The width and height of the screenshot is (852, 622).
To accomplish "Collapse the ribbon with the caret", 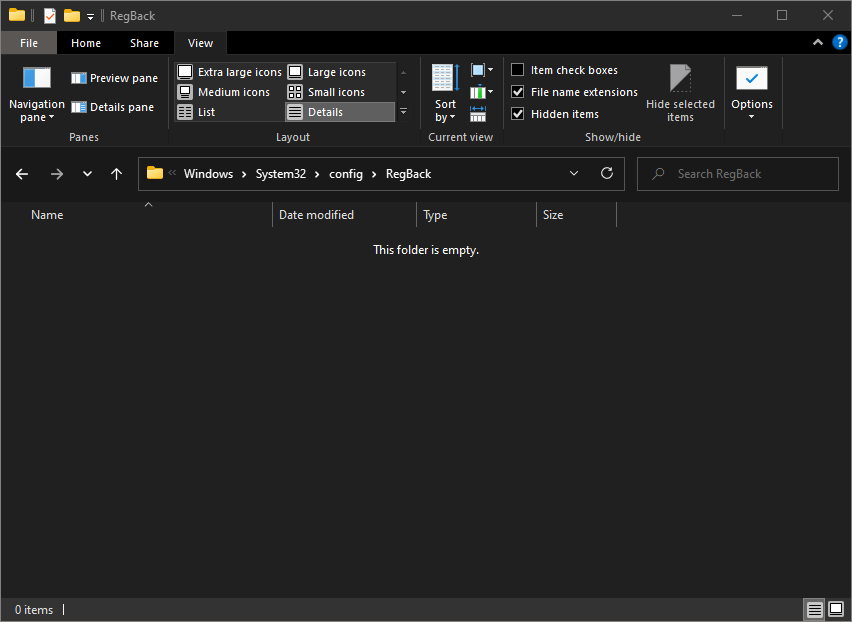I will coord(817,42).
